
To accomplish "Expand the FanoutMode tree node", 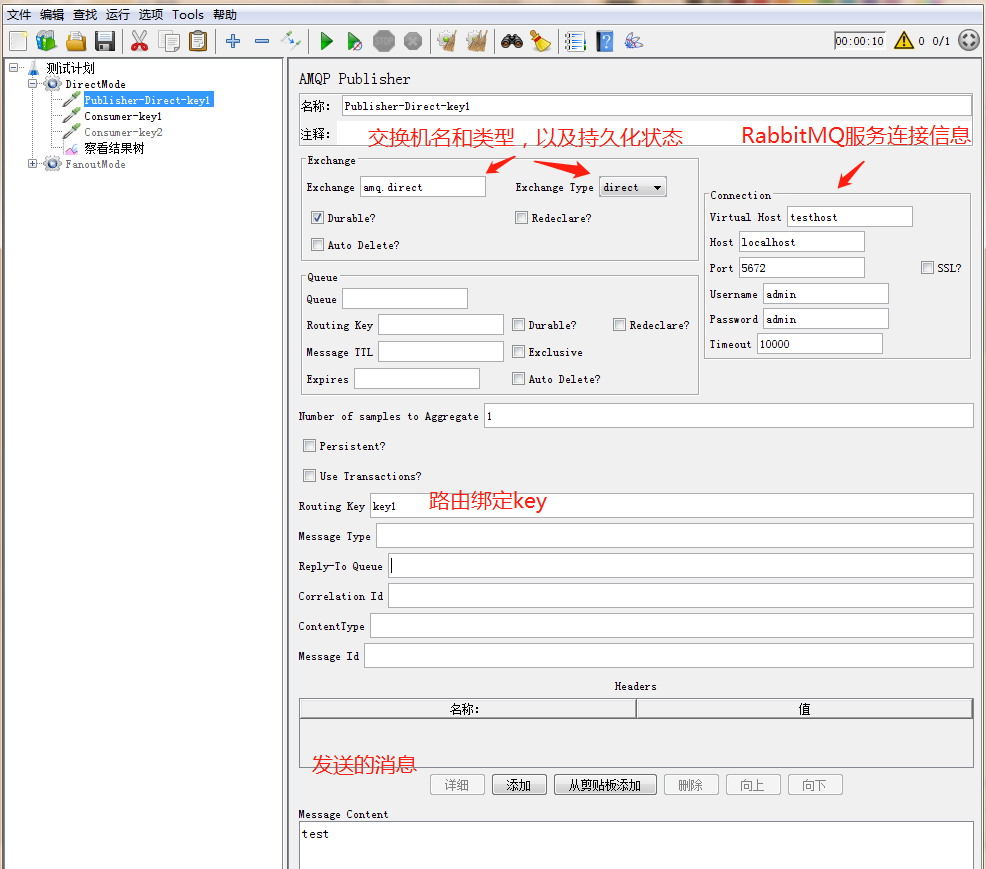I will 32,163.
